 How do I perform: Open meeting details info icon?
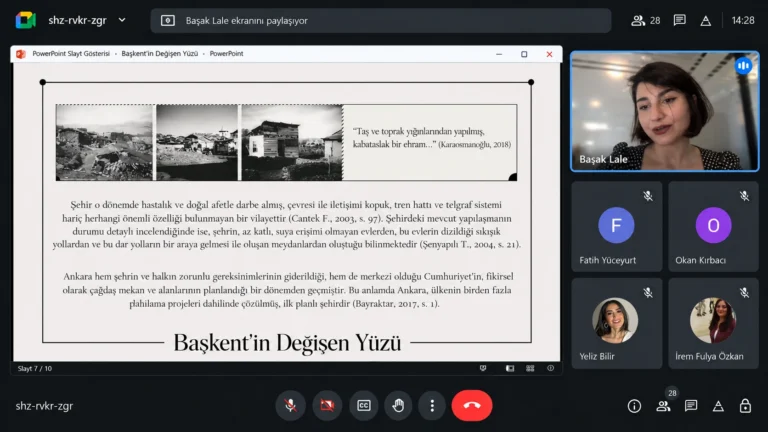634,406
